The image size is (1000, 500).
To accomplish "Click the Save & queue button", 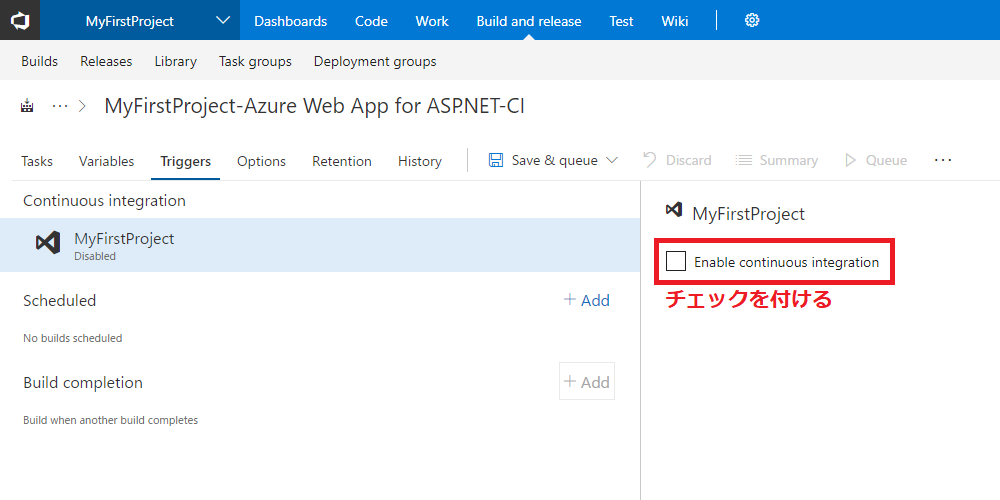I will point(543,160).
